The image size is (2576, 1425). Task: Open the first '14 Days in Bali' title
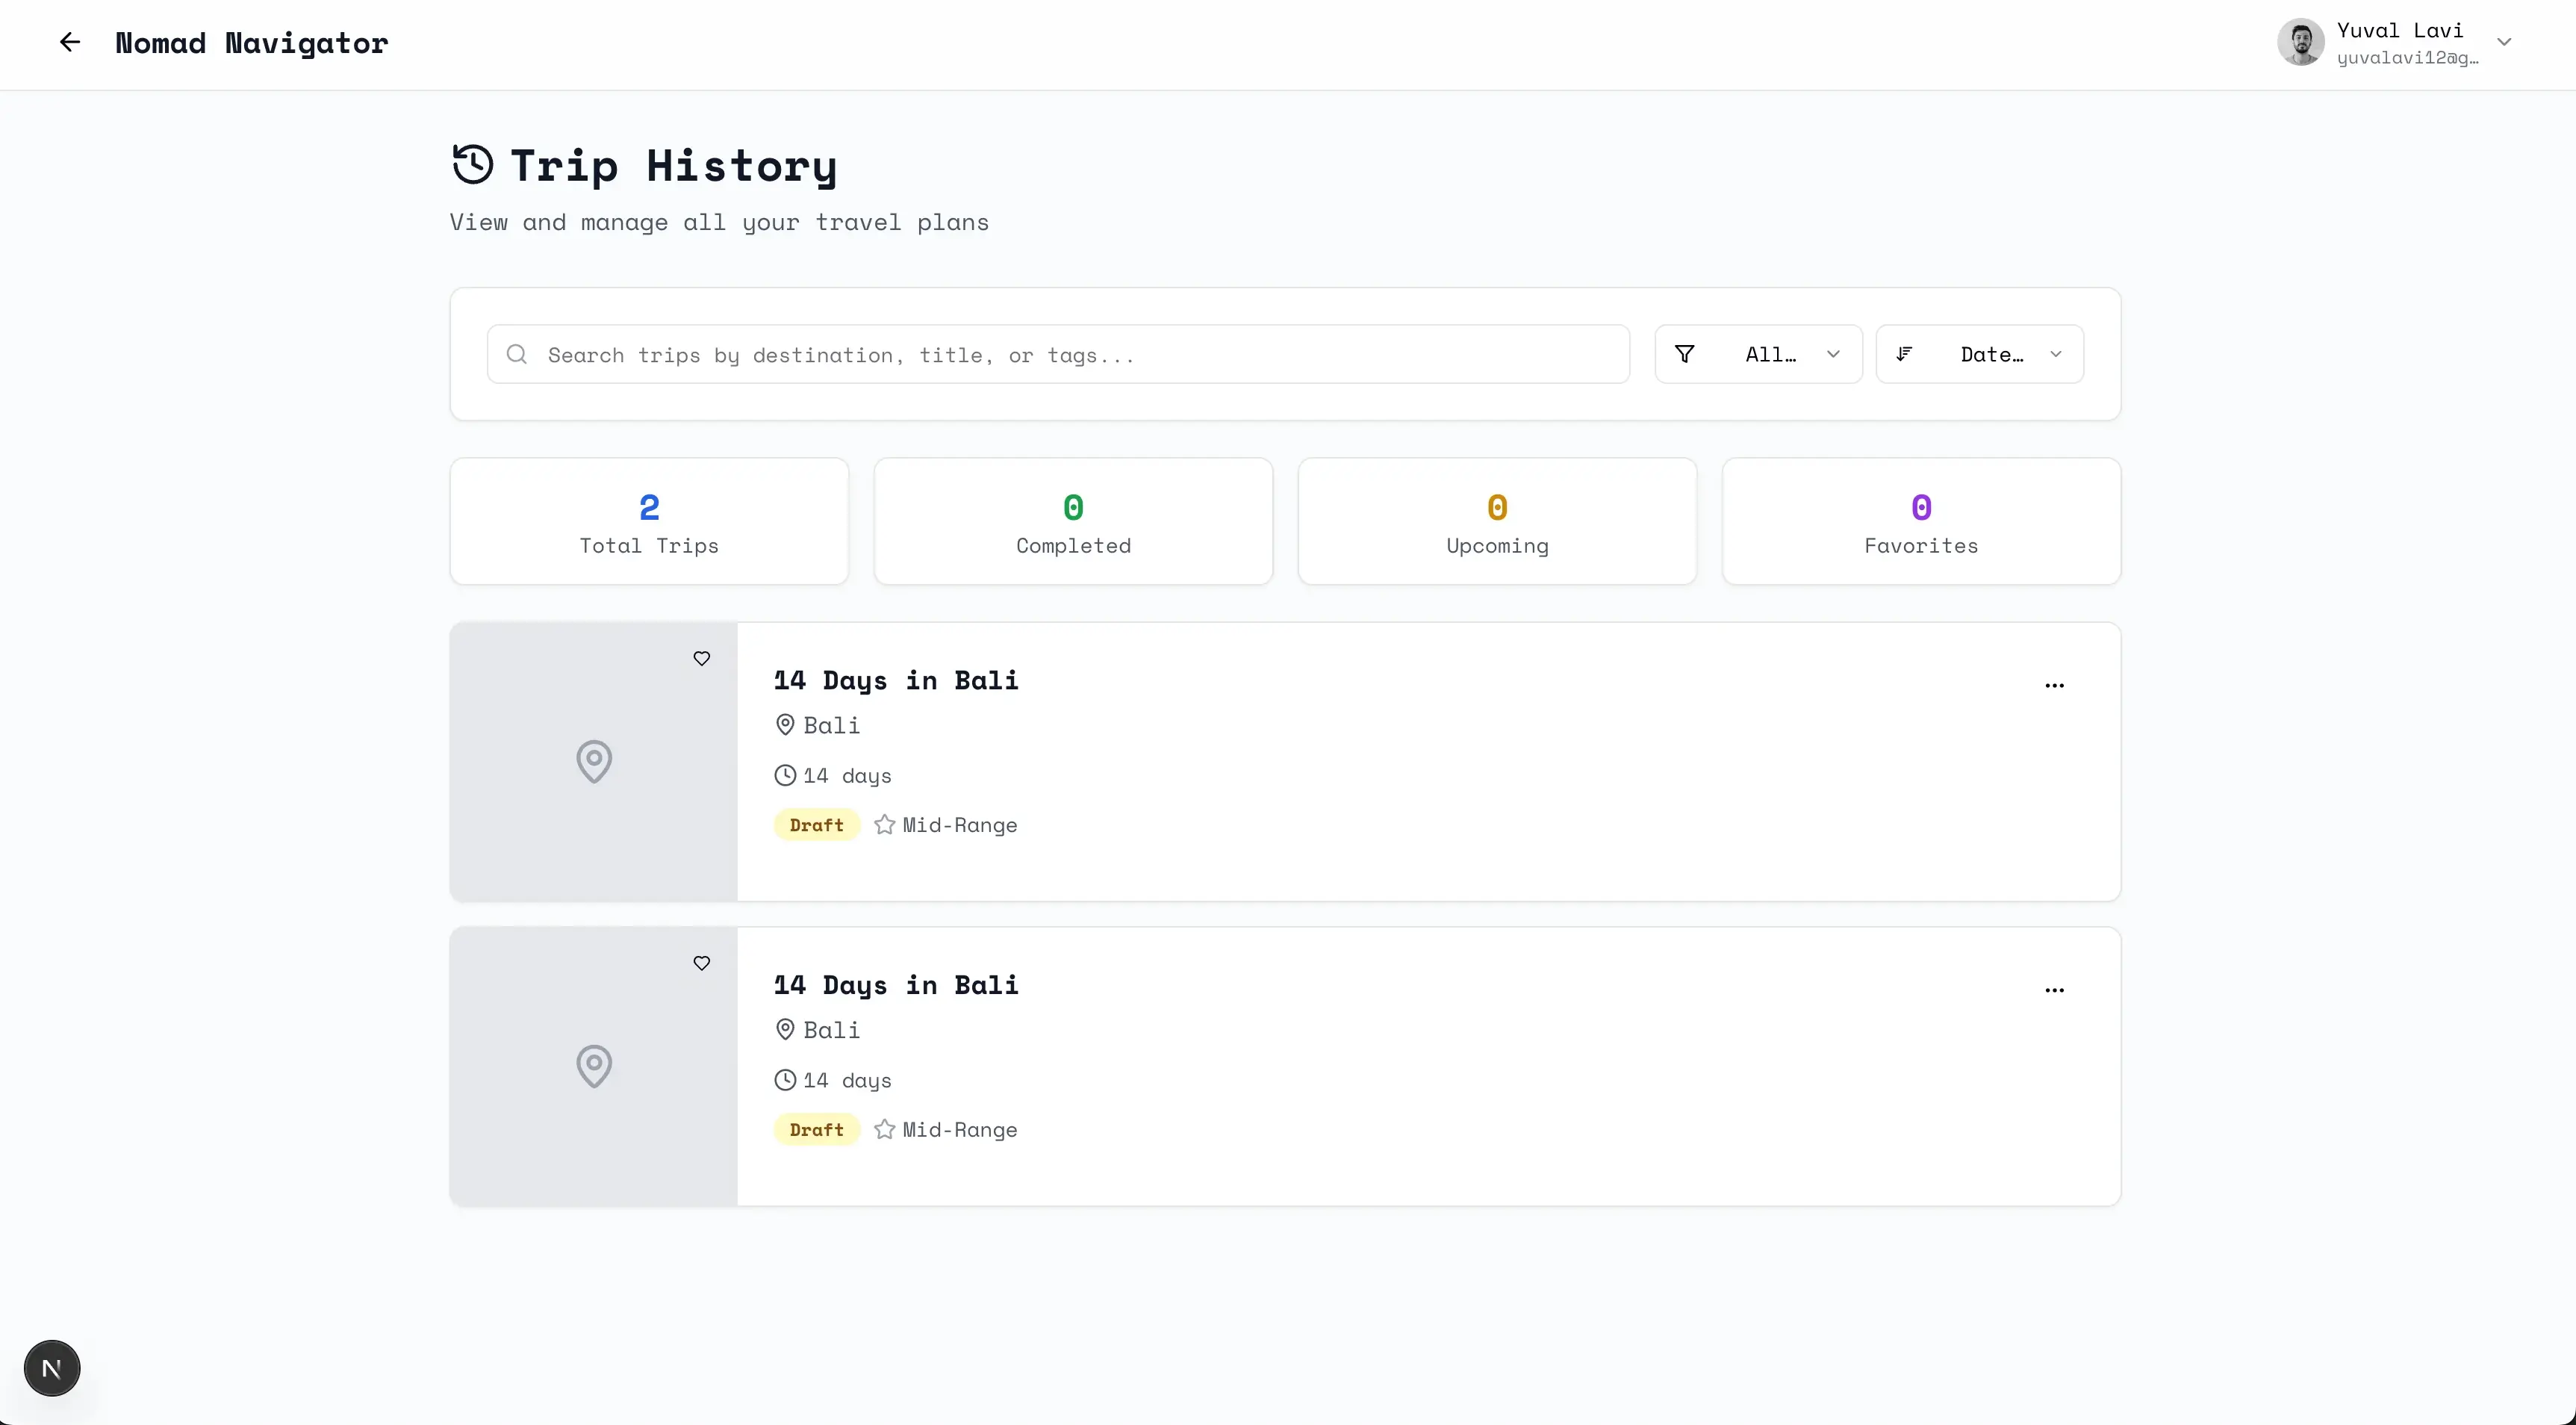896,681
